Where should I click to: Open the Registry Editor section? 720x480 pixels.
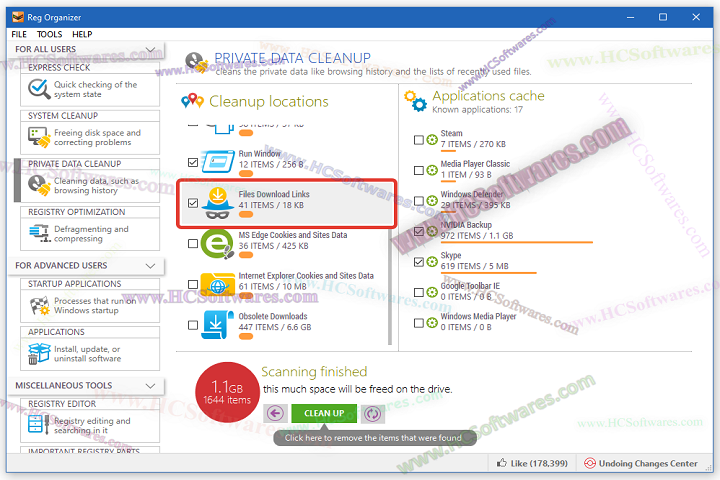tap(90, 420)
